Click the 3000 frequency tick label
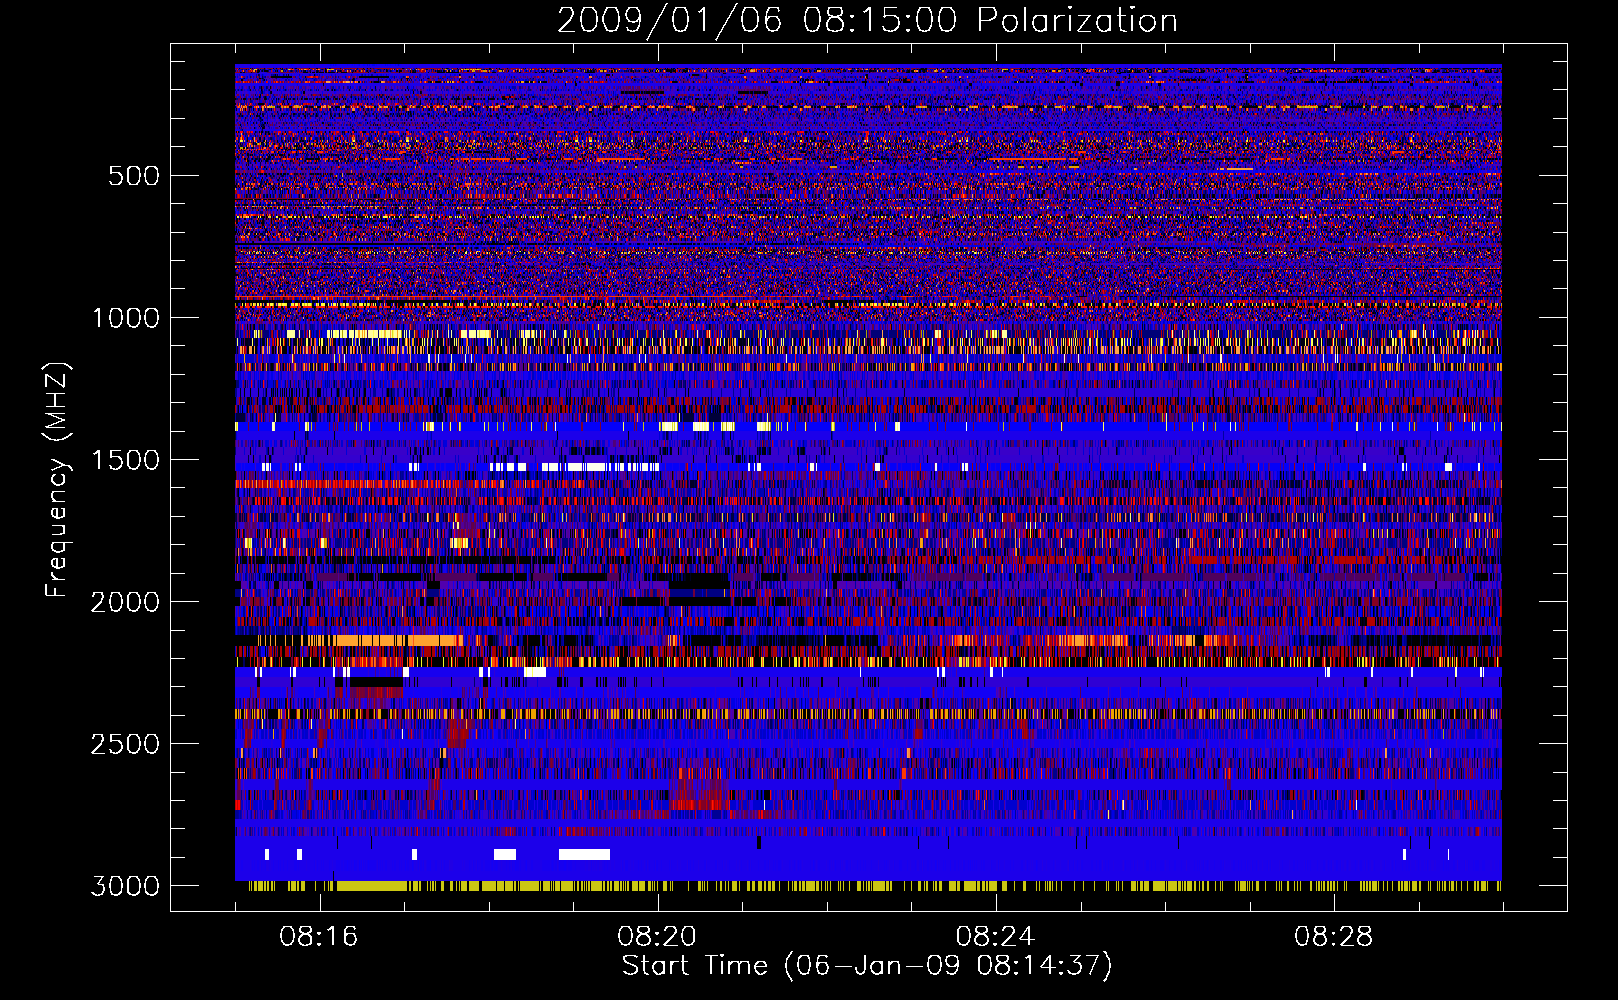 pyautogui.click(x=125, y=886)
